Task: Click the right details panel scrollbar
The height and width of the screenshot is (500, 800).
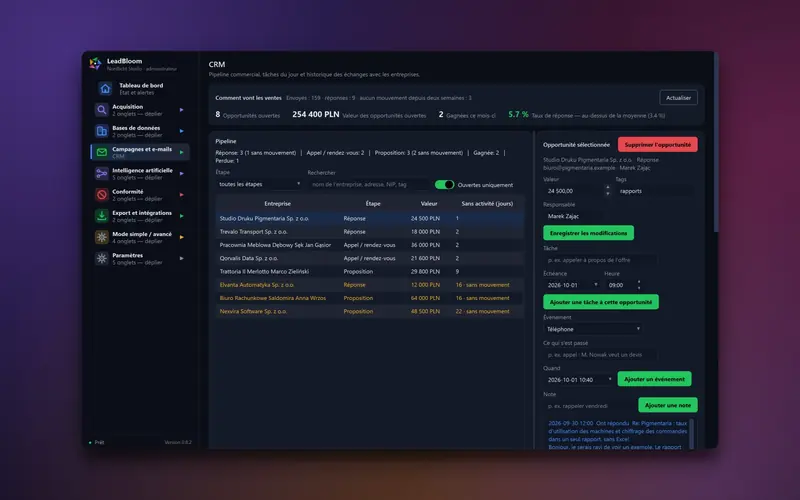Action: (x=716, y=143)
